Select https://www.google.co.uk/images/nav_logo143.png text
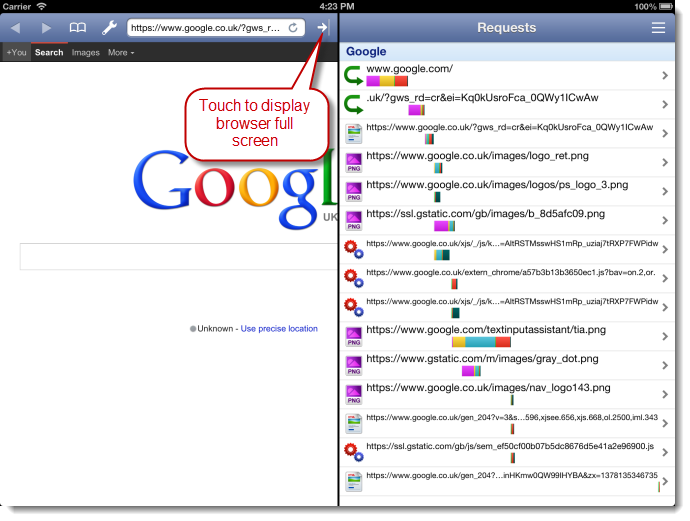This screenshot has height=521, width=690. (x=488, y=388)
